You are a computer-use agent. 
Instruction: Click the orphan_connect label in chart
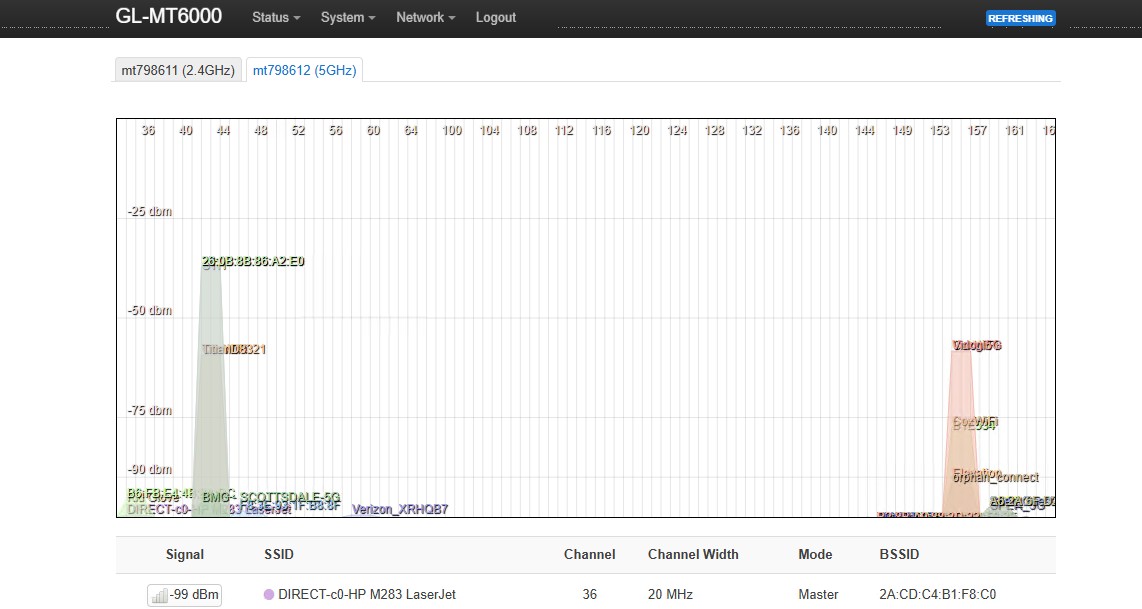point(996,478)
